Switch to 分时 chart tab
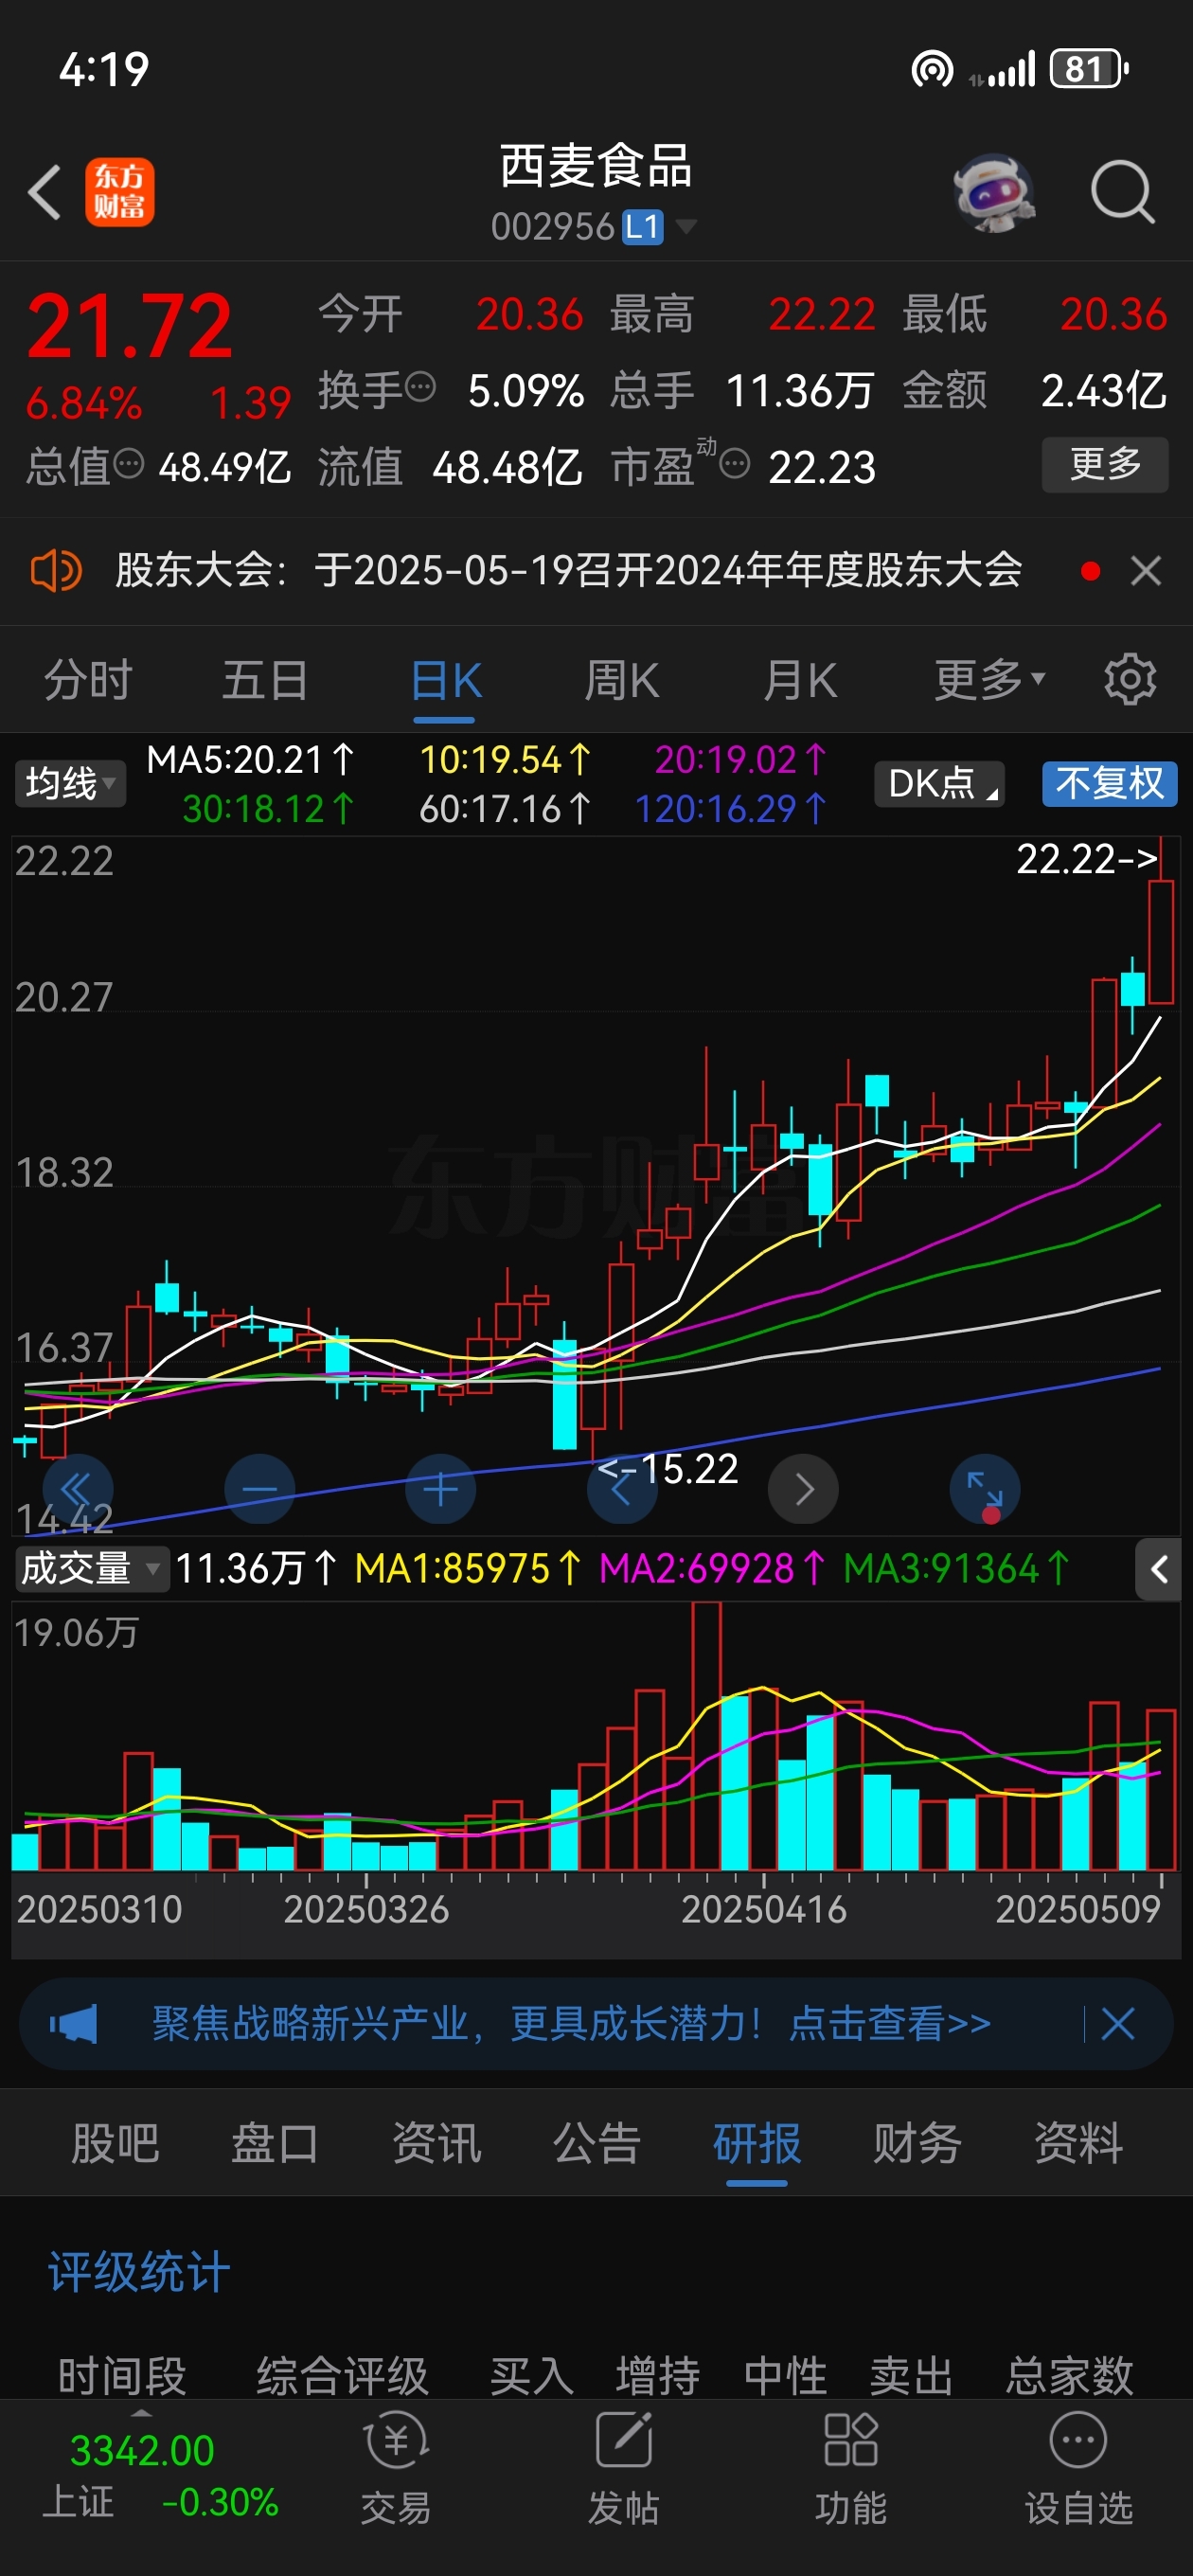The image size is (1193, 2576). pos(88,680)
